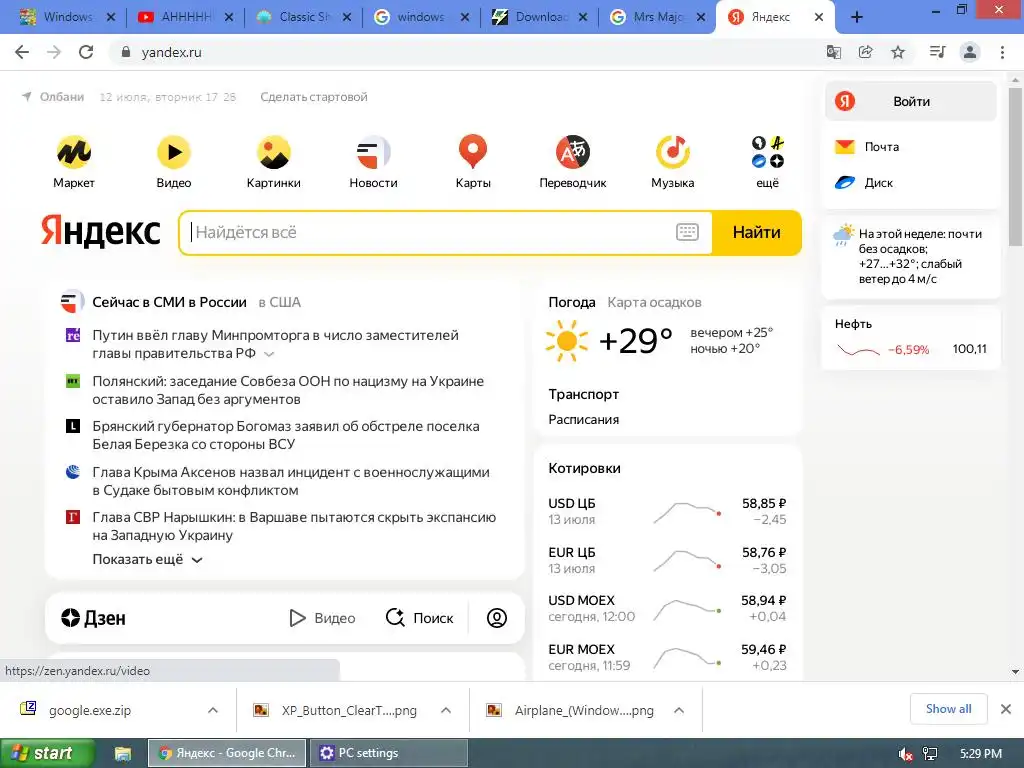Open EUR MOEX exchange rate row
1024x768 pixels.
[x=667, y=657]
